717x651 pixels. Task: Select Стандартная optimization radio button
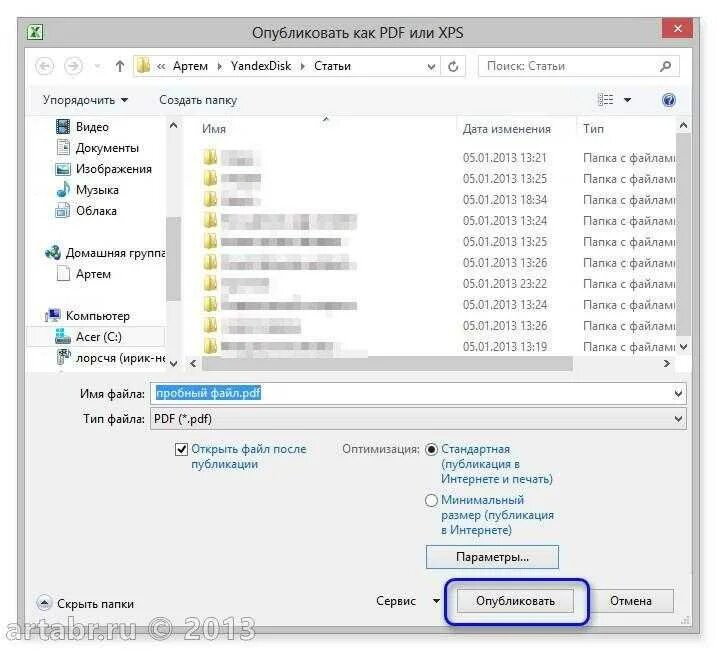(431, 449)
